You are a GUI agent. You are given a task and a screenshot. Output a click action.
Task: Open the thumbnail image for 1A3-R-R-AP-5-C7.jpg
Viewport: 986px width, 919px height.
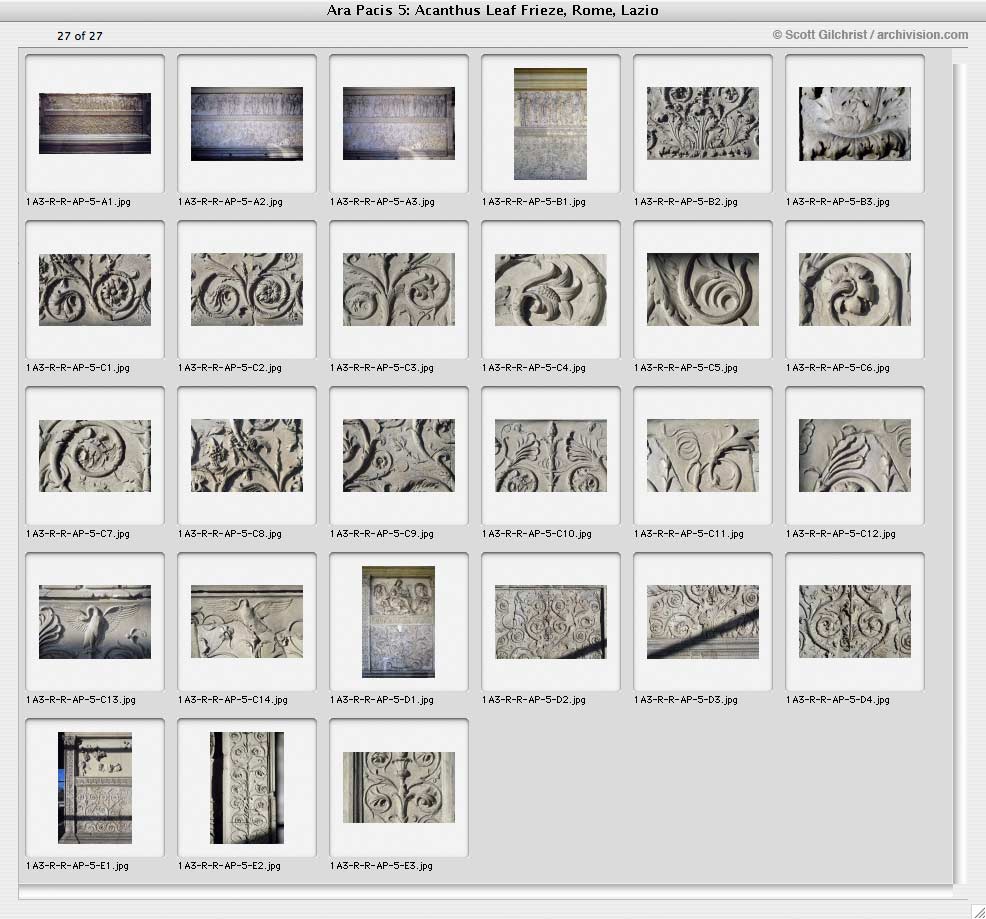coord(95,455)
